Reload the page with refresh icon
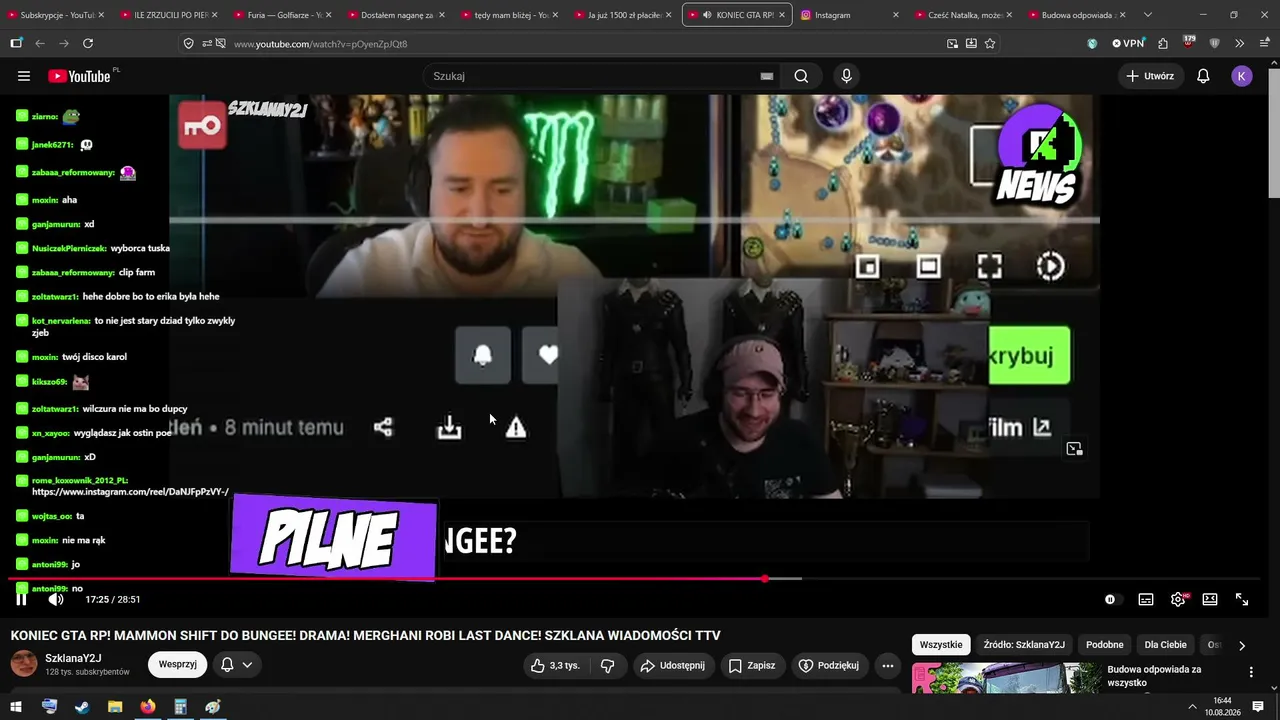This screenshot has width=1280, height=720. click(88, 44)
